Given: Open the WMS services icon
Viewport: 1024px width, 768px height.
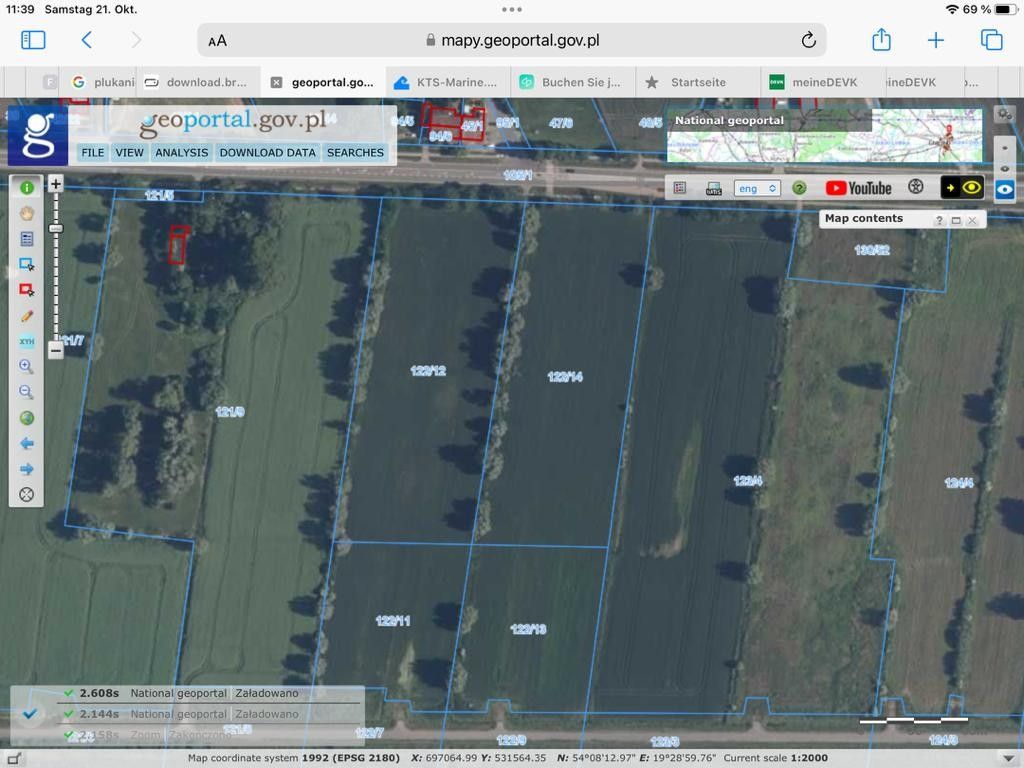Looking at the screenshot, I should tap(714, 188).
